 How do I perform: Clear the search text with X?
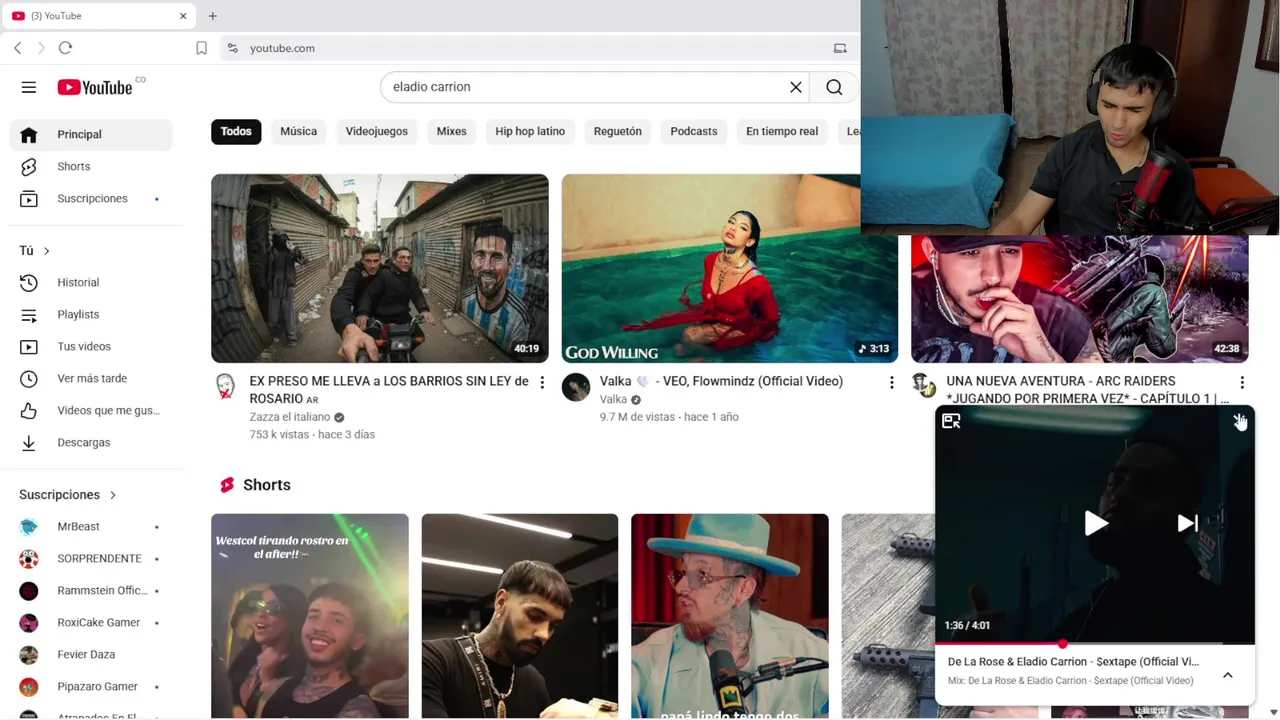point(796,87)
